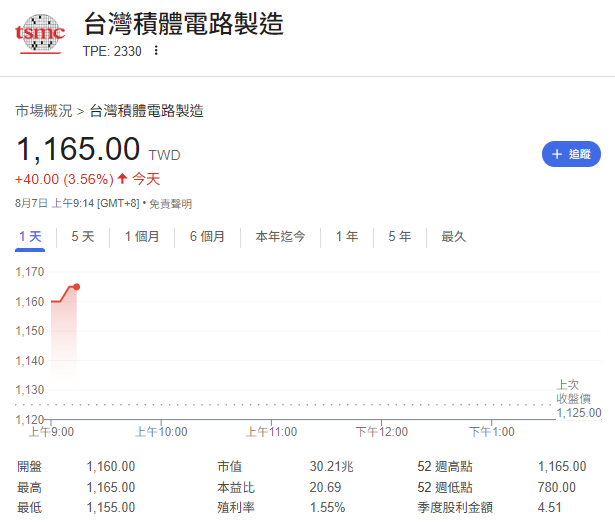
Task: Click the 市值 value 30.21兆
Action: point(331,466)
